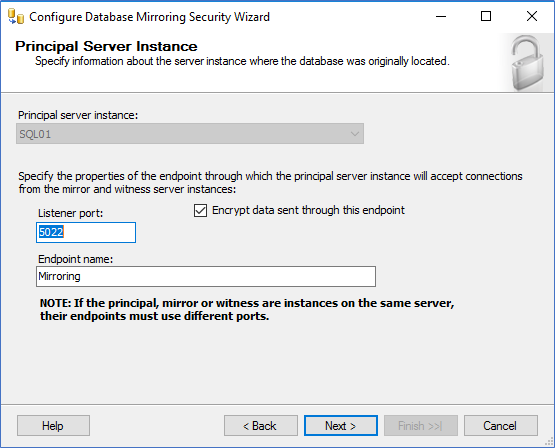555x448 pixels.
Task: Toggle the encrypt data checkbox
Action: 200,211
